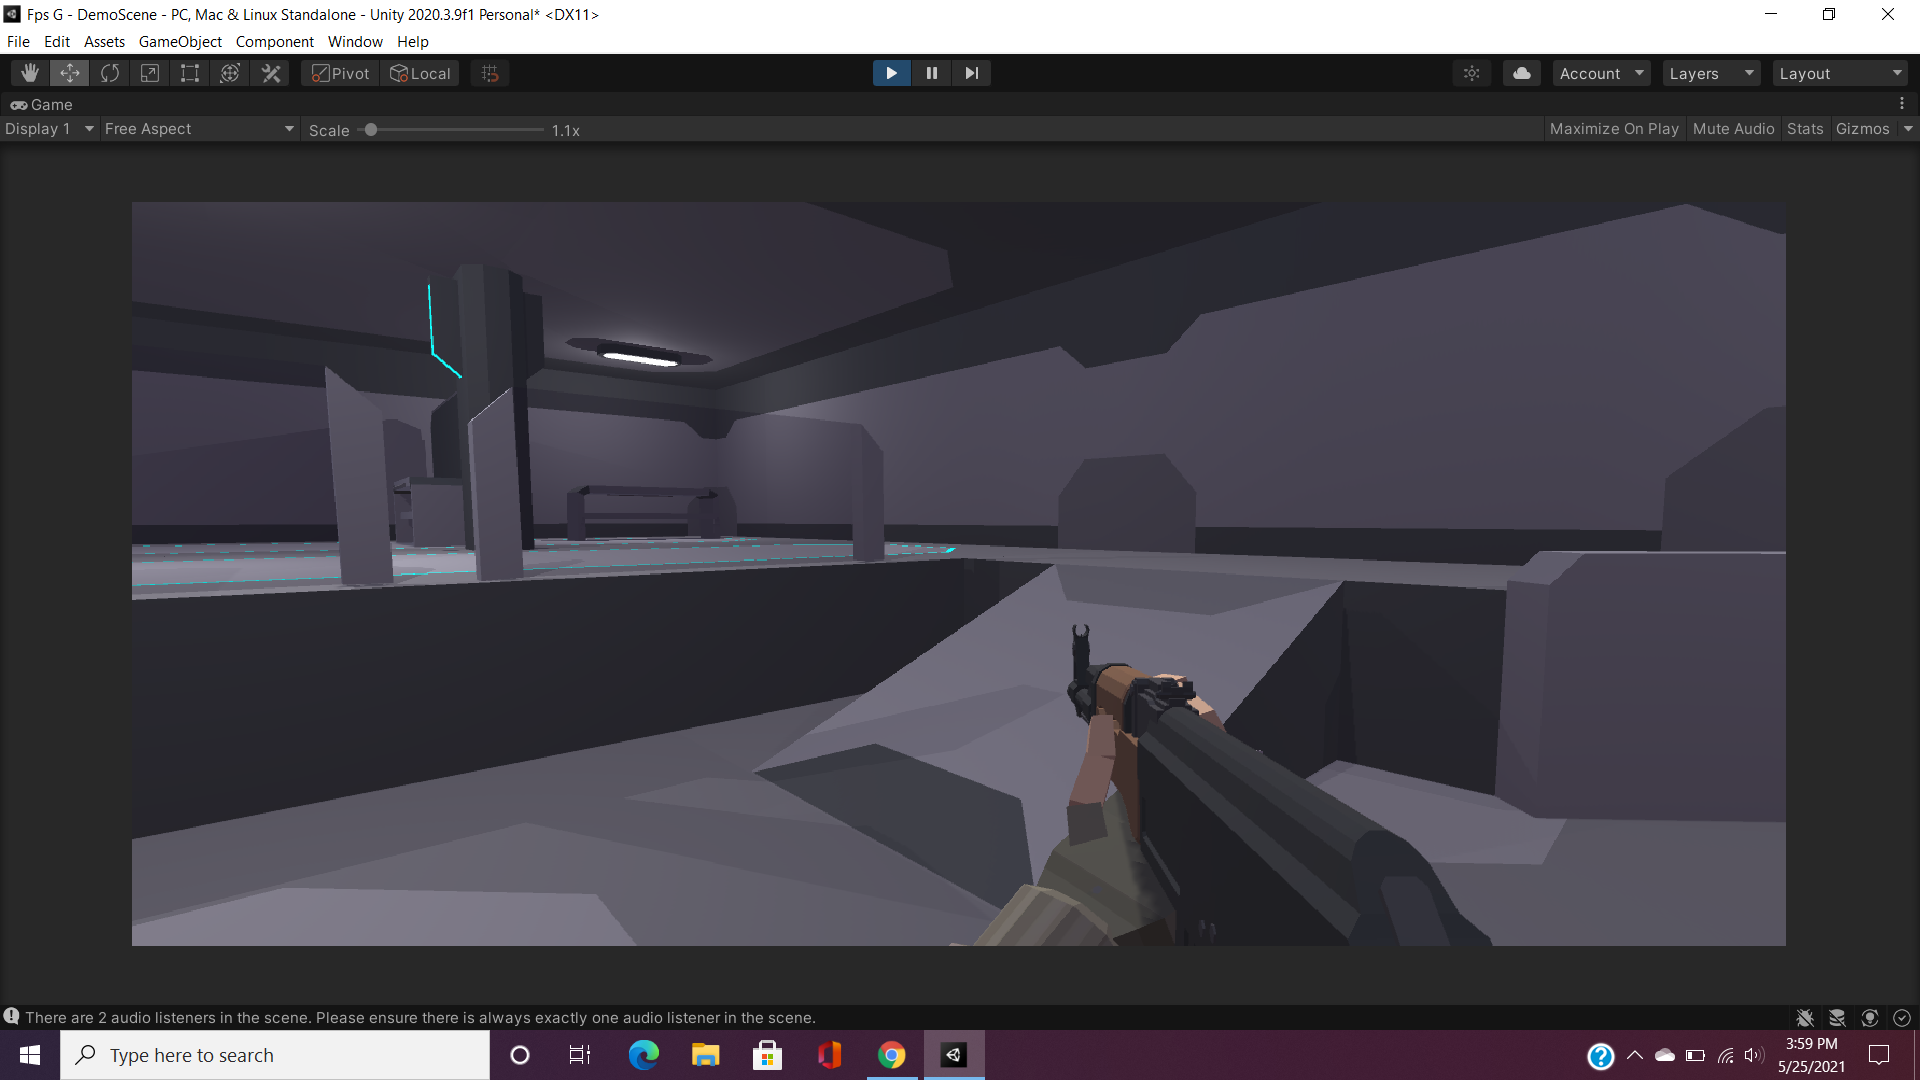Open the GameObject menu
This screenshot has height=1080, width=1920.
pos(180,41)
